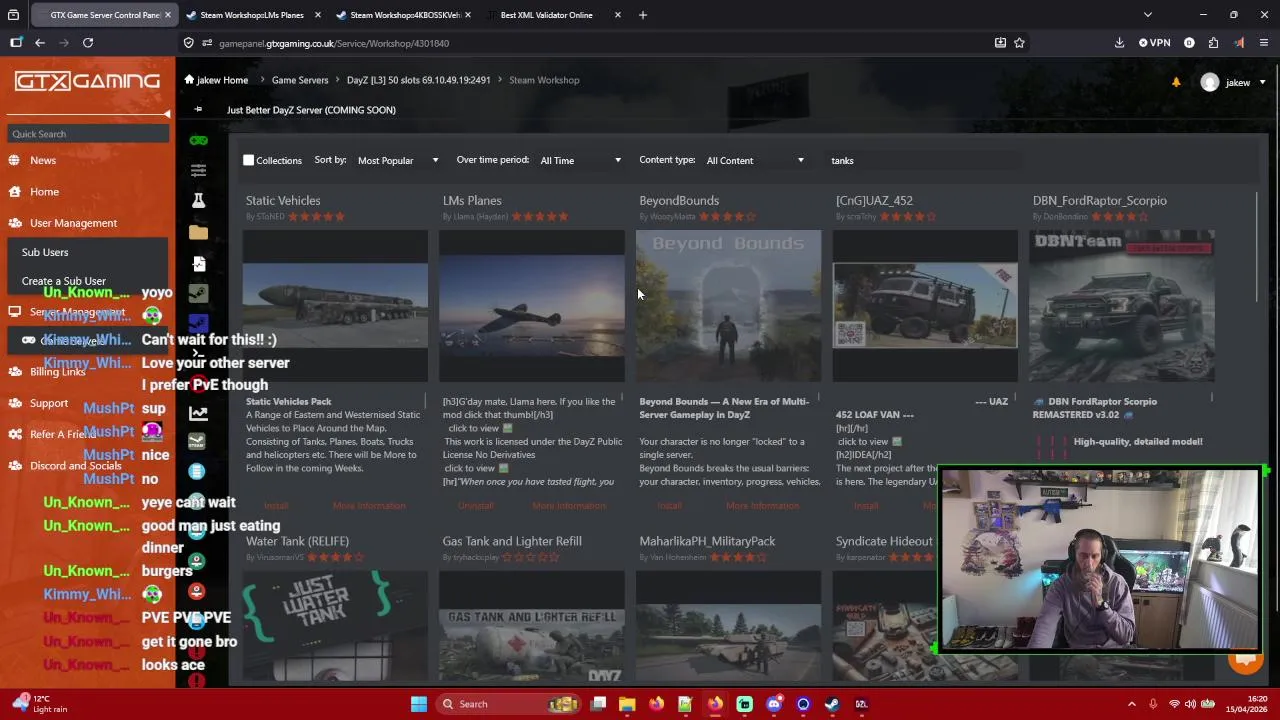Click Game Servers breadcrumb link
Viewport: 1280px width, 720px height.
point(300,80)
